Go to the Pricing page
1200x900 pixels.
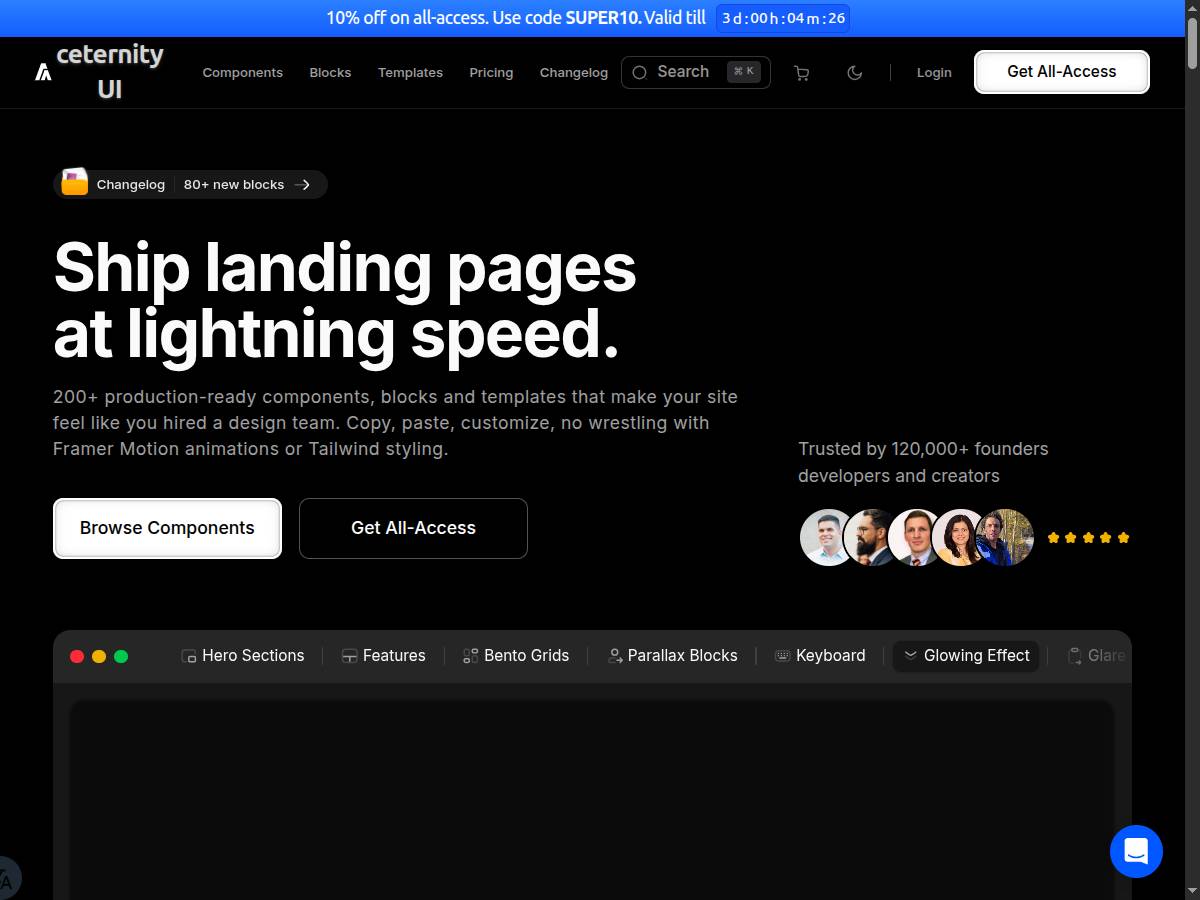491,73
